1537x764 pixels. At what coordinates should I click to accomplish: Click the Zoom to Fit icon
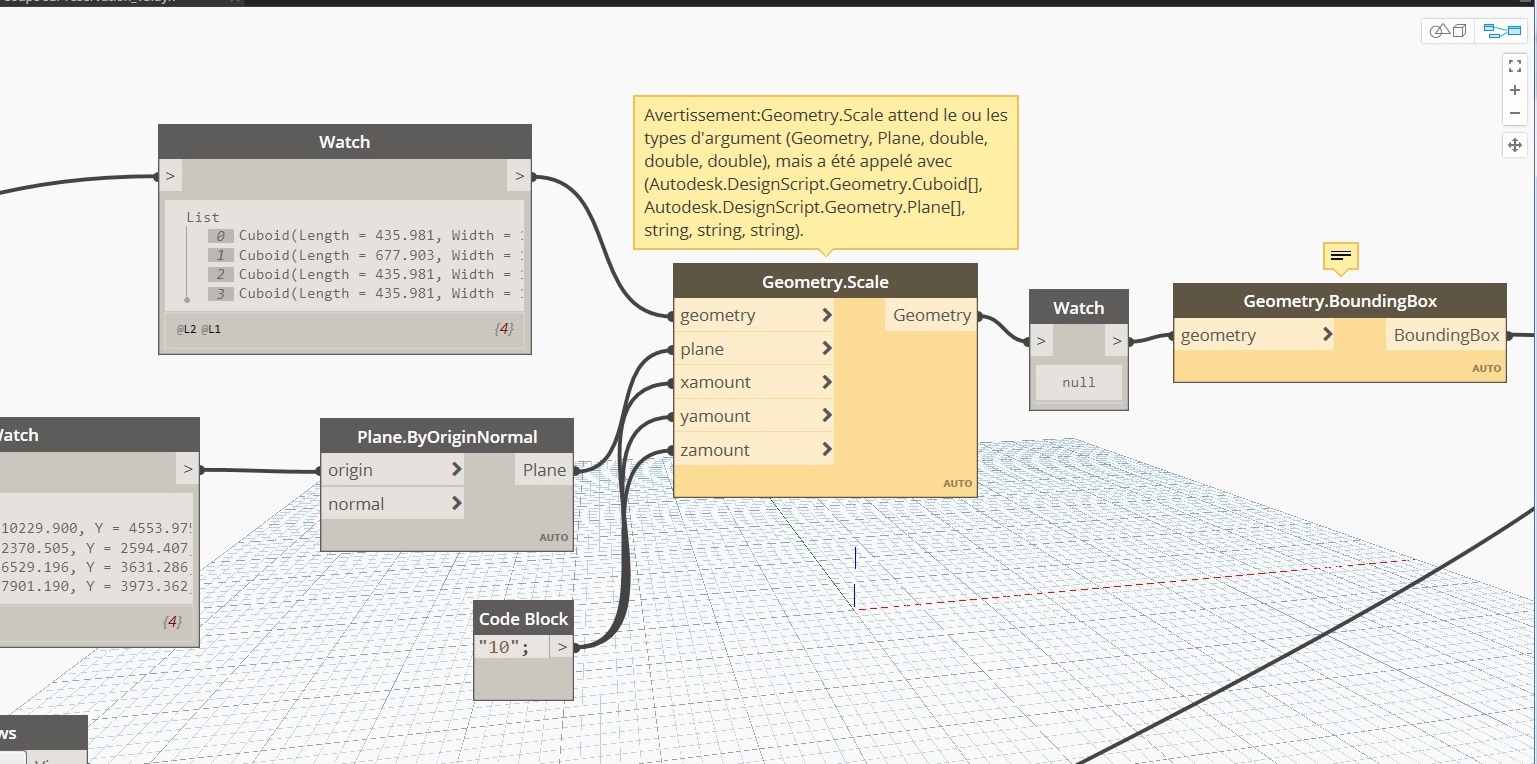(x=1514, y=66)
